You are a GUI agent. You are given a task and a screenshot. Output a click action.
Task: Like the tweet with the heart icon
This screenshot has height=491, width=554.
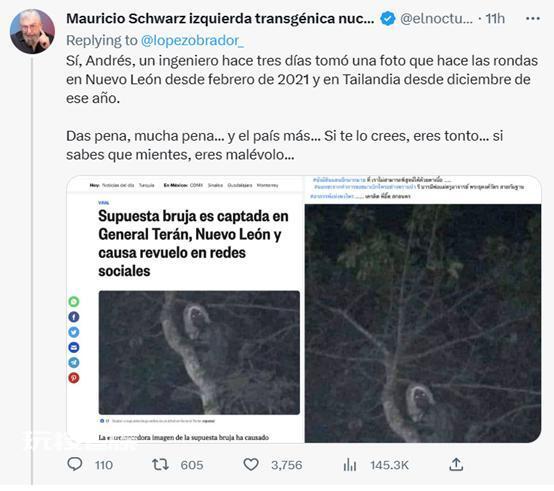coord(251,465)
